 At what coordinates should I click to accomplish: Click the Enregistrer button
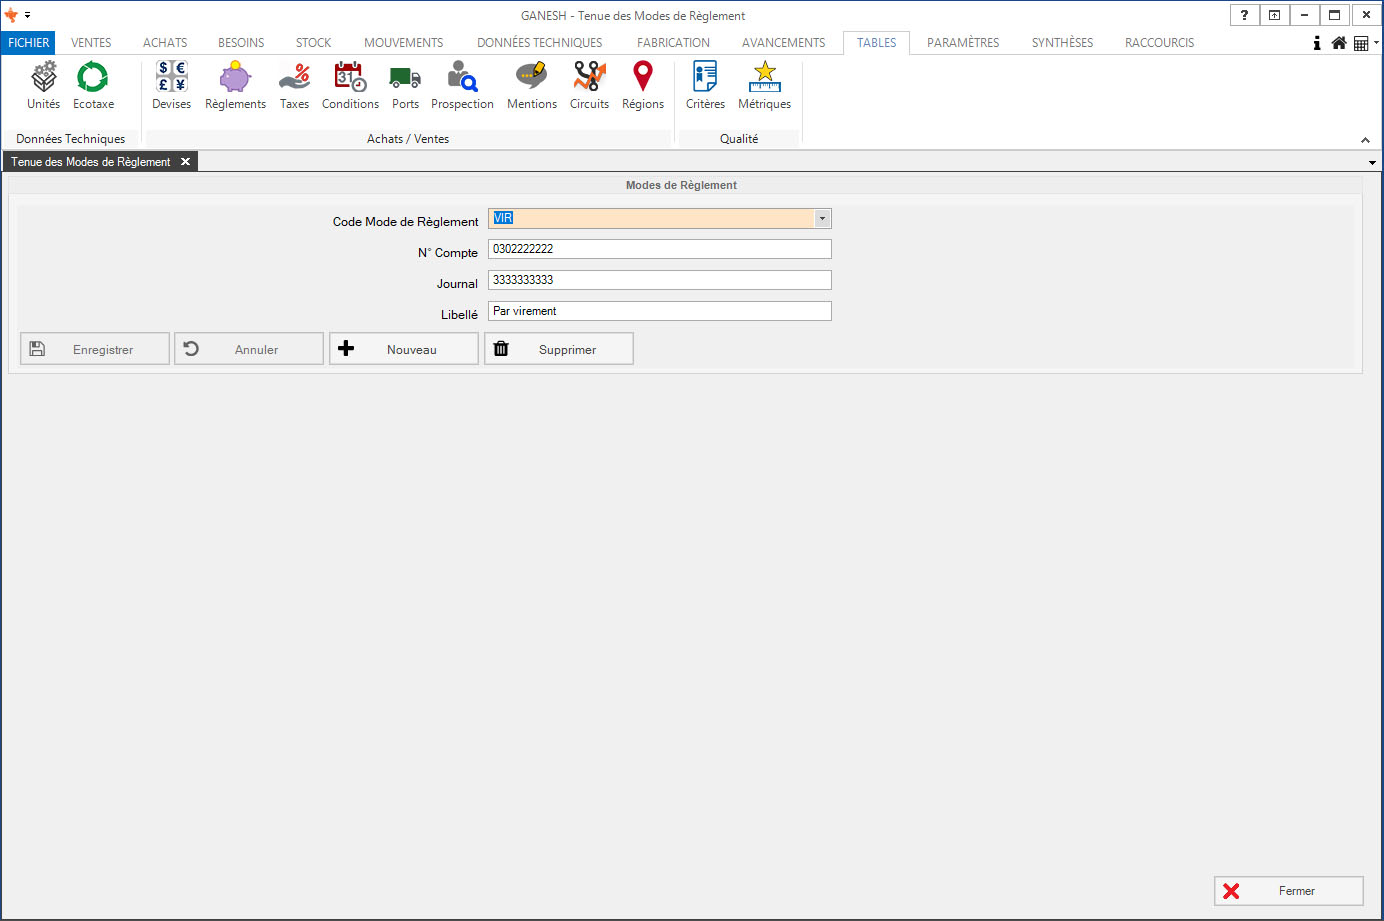pyautogui.click(x=95, y=349)
